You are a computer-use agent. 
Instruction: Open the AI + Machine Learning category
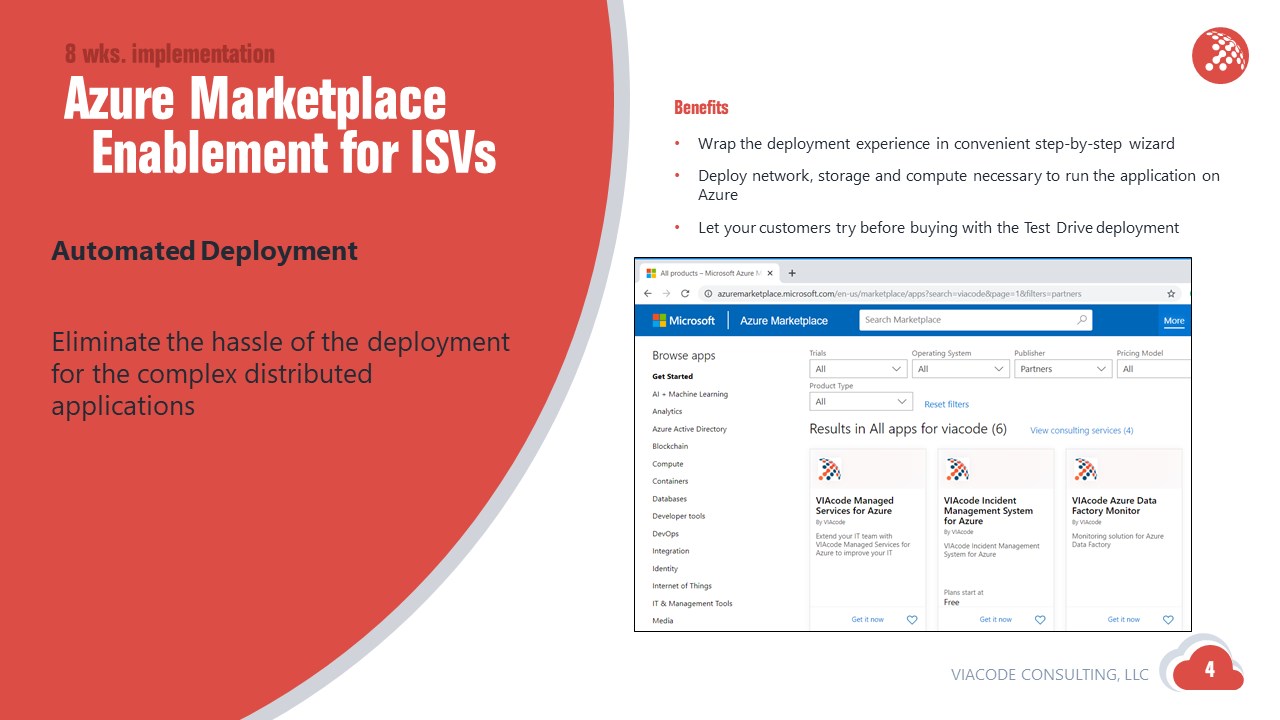pyautogui.click(x=690, y=394)
